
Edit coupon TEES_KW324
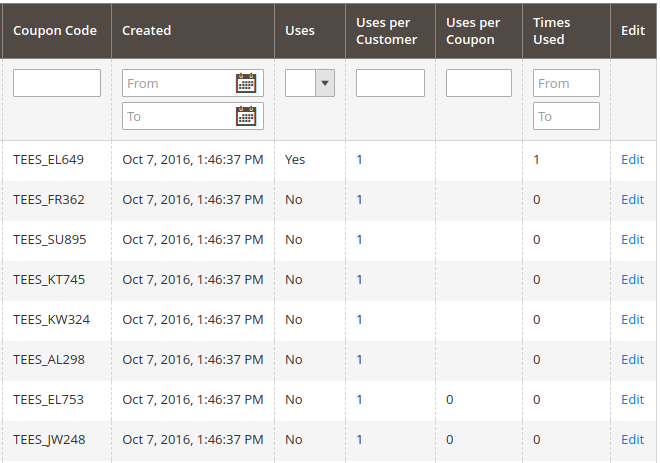point(632,319)
